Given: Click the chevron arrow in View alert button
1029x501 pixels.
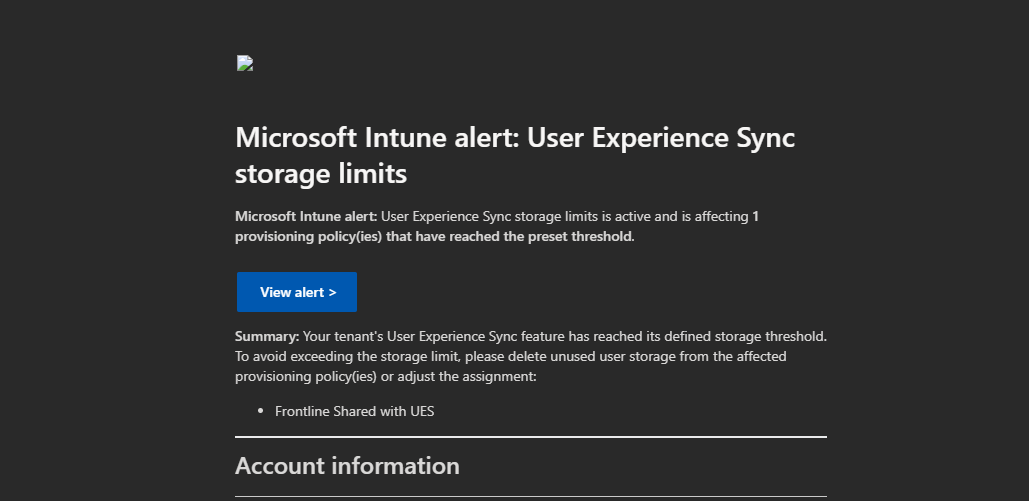Looking at the screenshot, I should coord(332,292).
